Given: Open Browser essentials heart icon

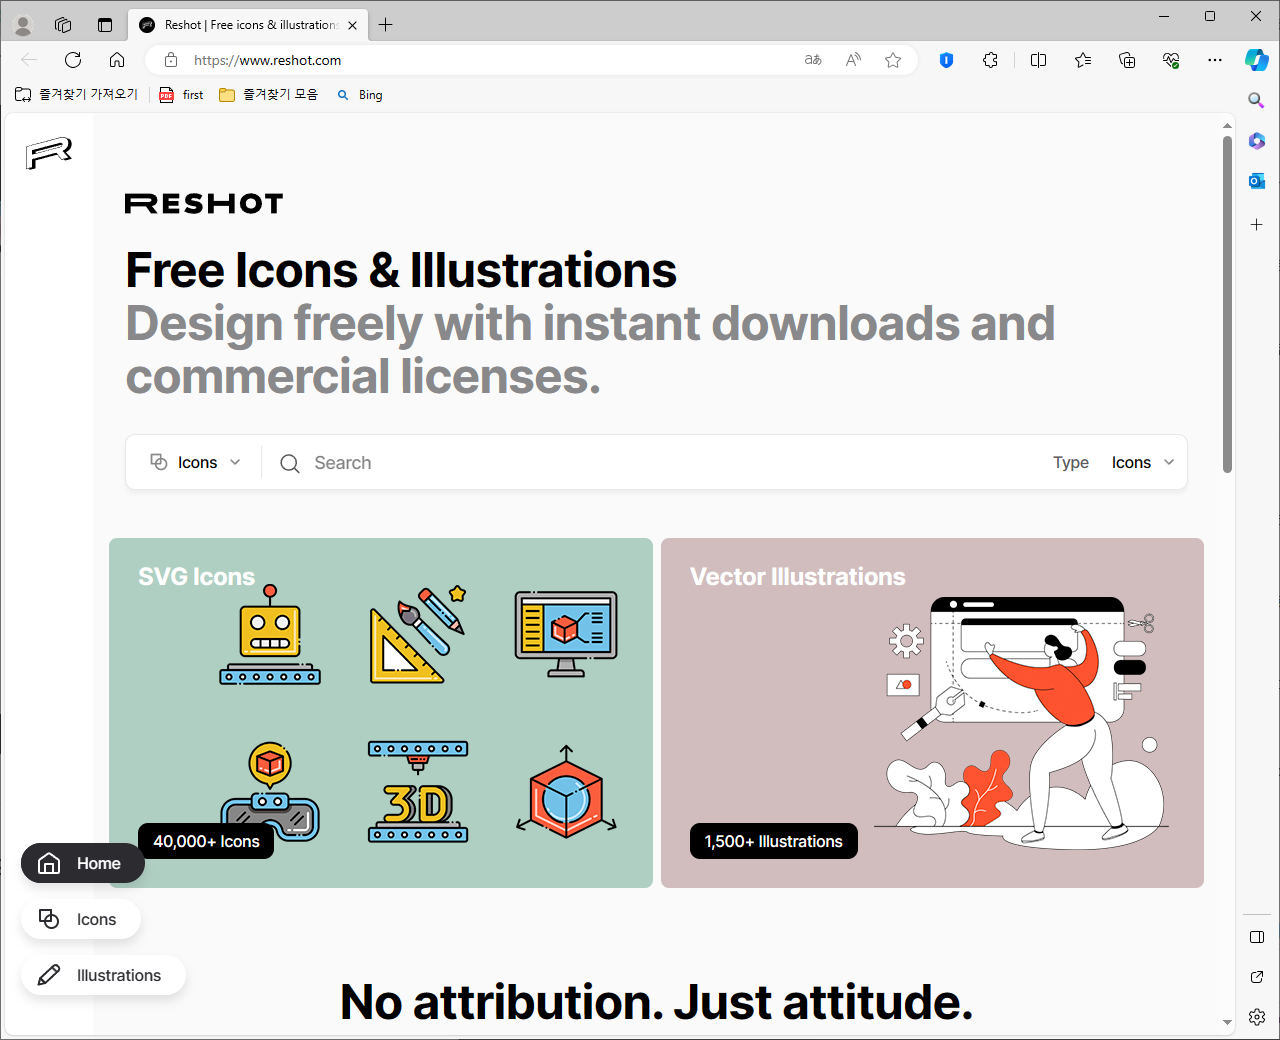Looking at the screenshot, I should [x=1171, y=60].
